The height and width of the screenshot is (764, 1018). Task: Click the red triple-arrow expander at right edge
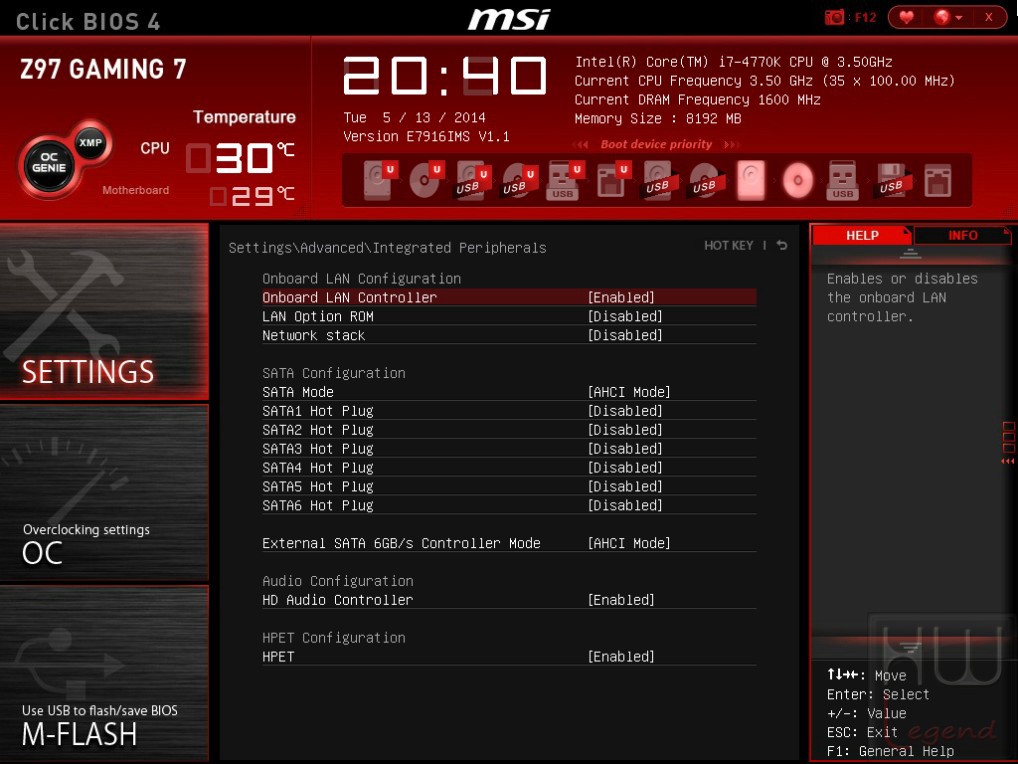(x=1008, y=461)
